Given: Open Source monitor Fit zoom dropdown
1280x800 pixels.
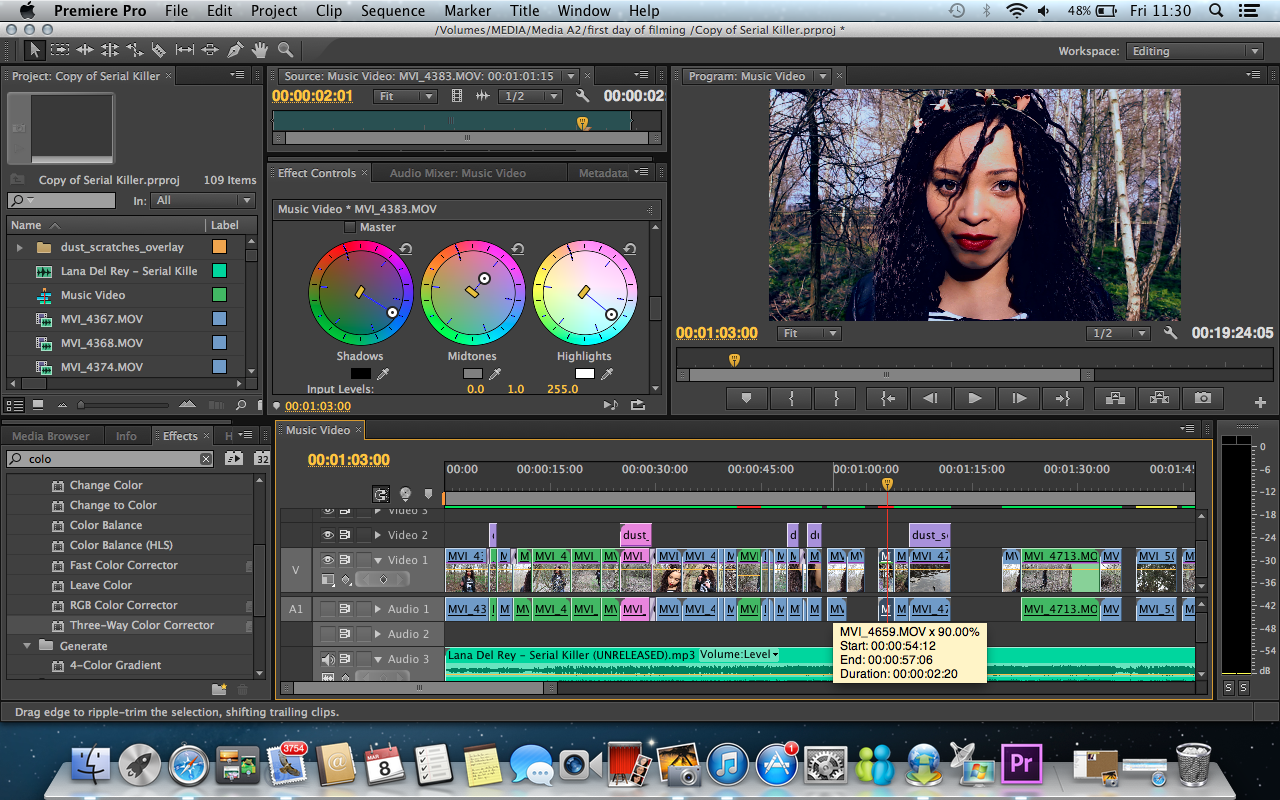Looking at the screenshot, I should coord(405,96).
